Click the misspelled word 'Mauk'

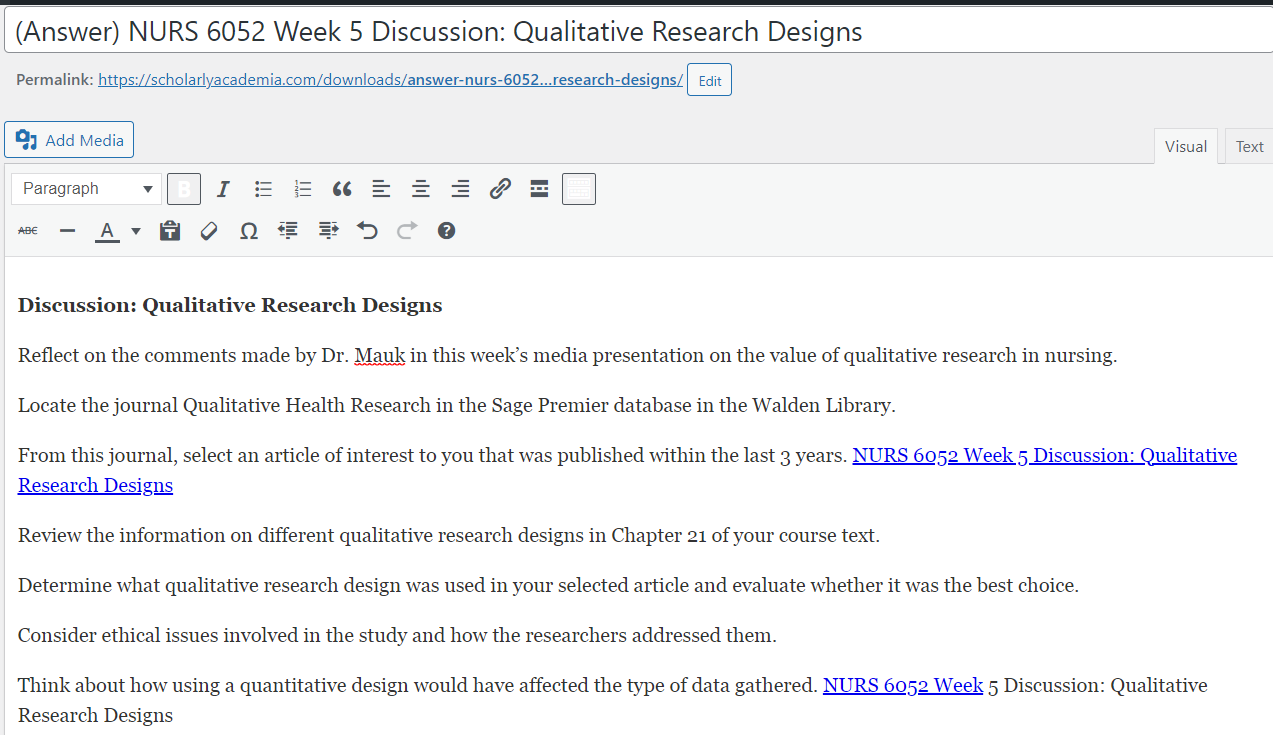point(380,356)
